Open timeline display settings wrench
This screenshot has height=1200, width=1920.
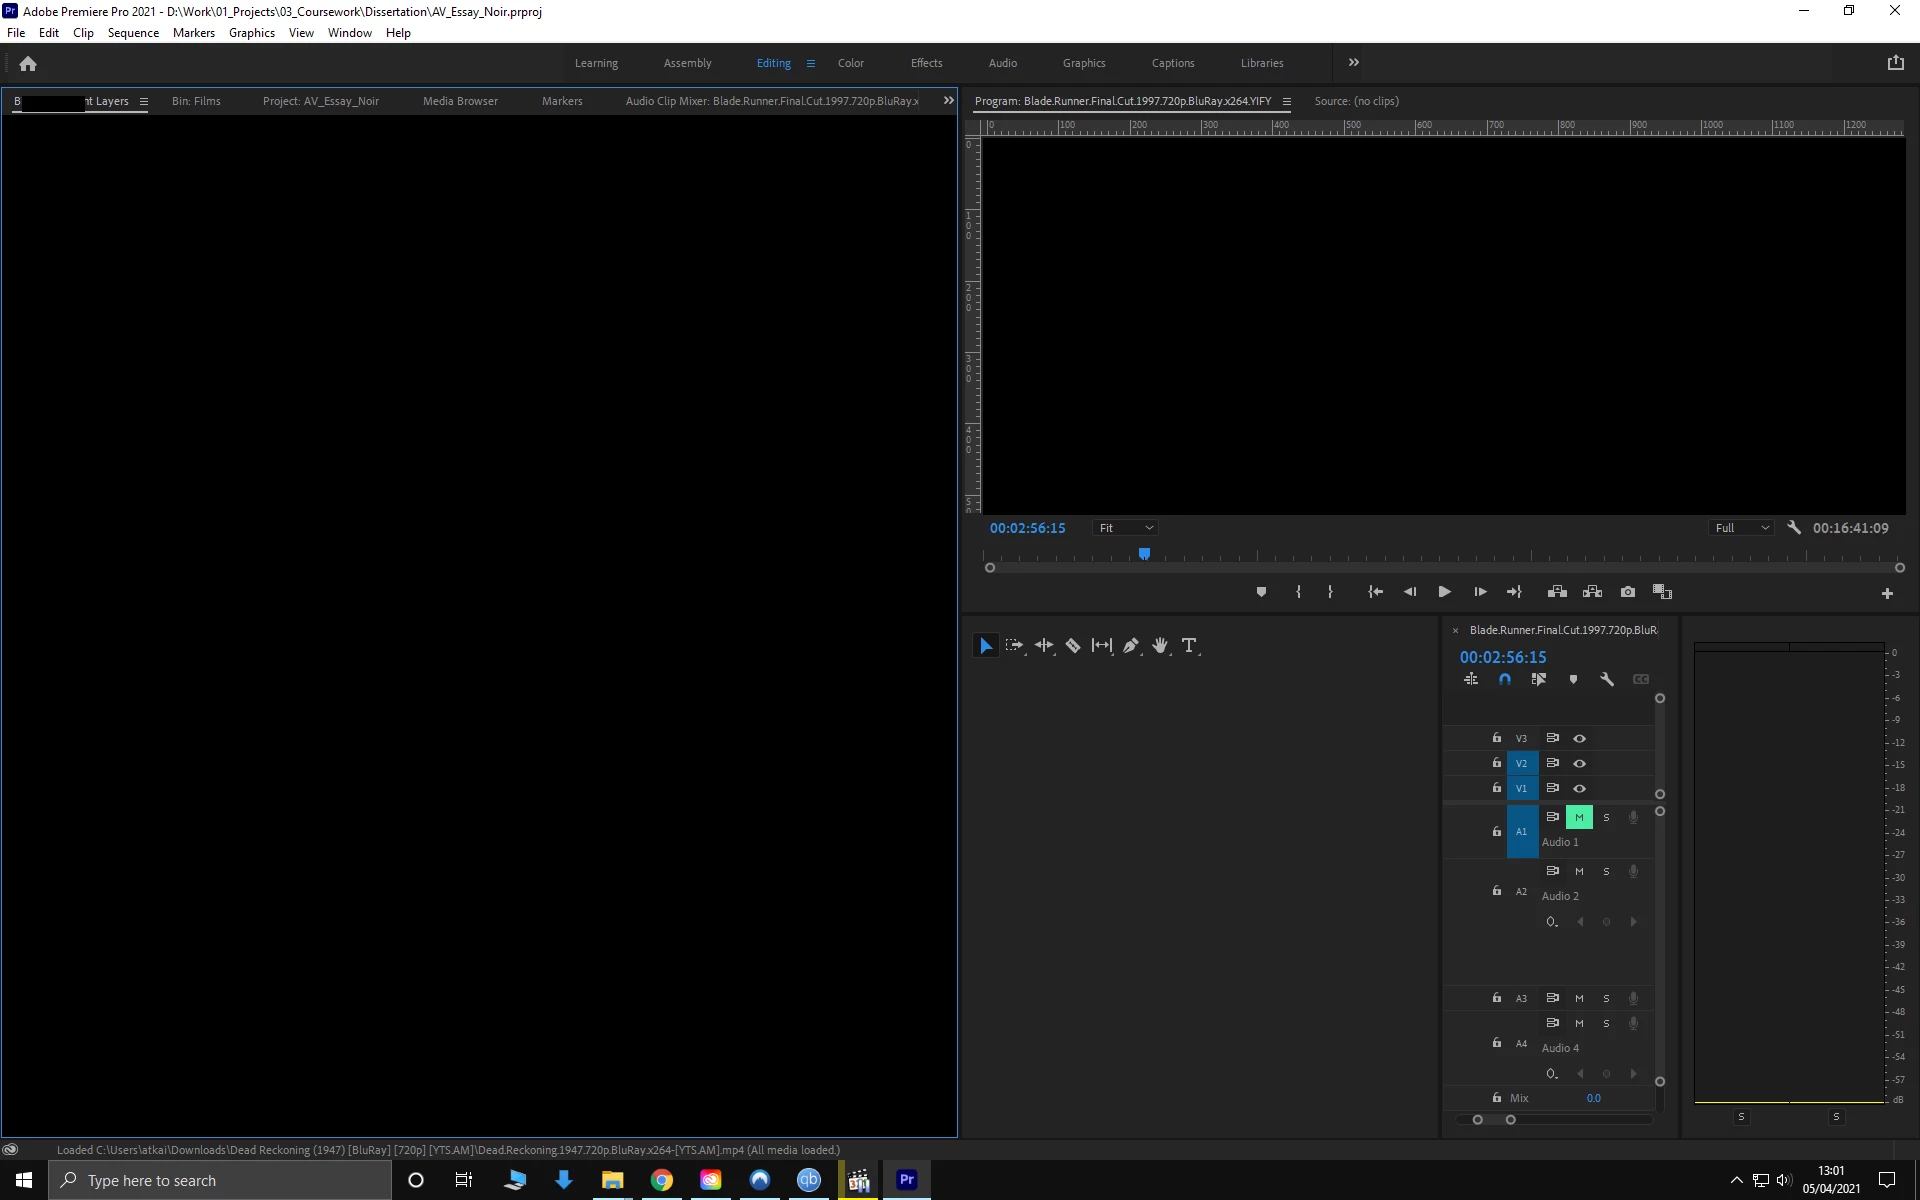[1607, 679]
